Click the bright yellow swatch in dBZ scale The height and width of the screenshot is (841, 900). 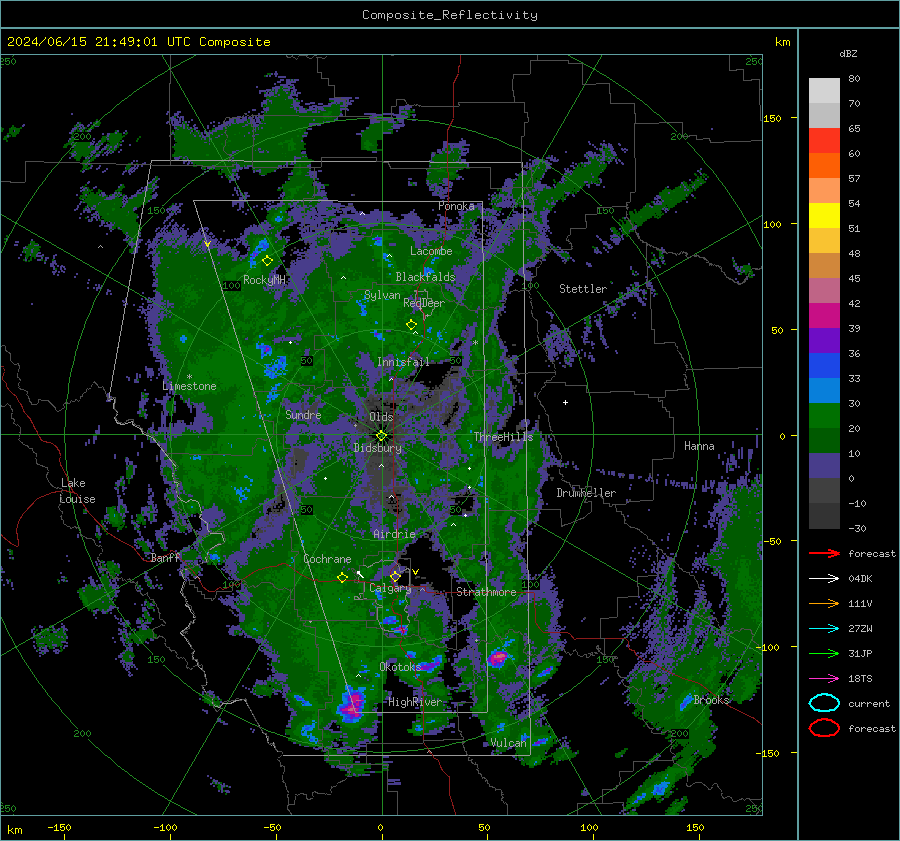[x=824, y=215]
